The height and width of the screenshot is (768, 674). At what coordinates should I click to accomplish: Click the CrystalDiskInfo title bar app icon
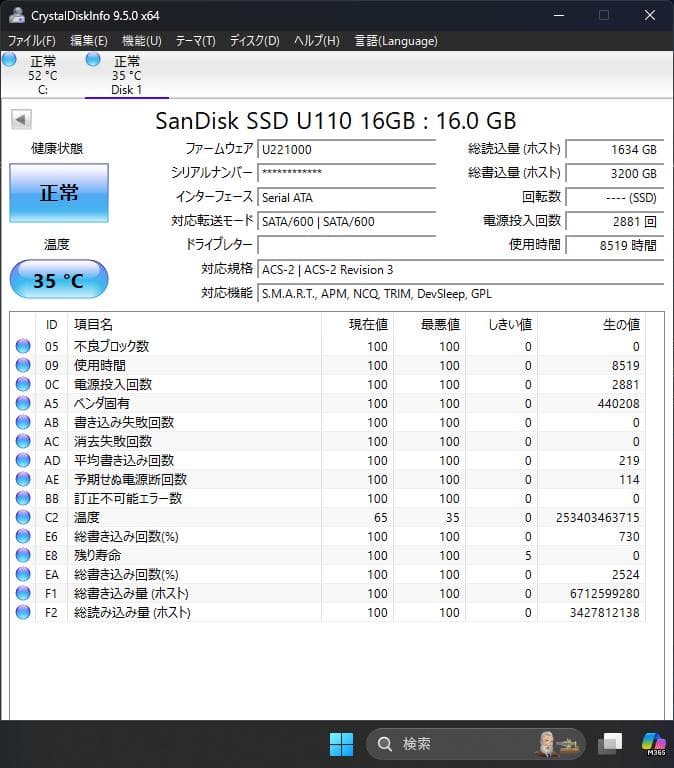17,15
